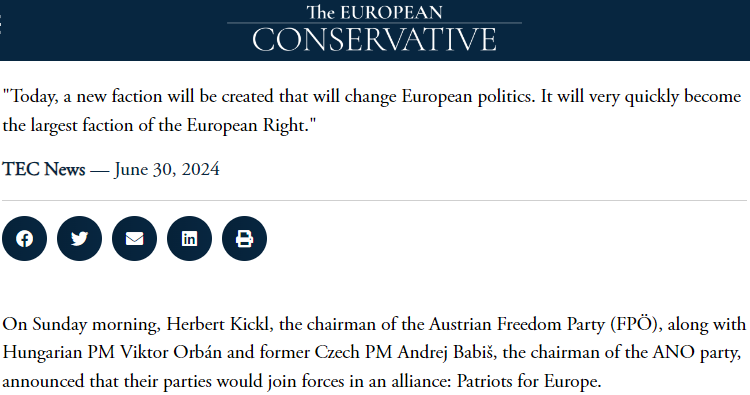
Task: Click the name Viktor Orbán in the article
Action: tap(171, 352)
